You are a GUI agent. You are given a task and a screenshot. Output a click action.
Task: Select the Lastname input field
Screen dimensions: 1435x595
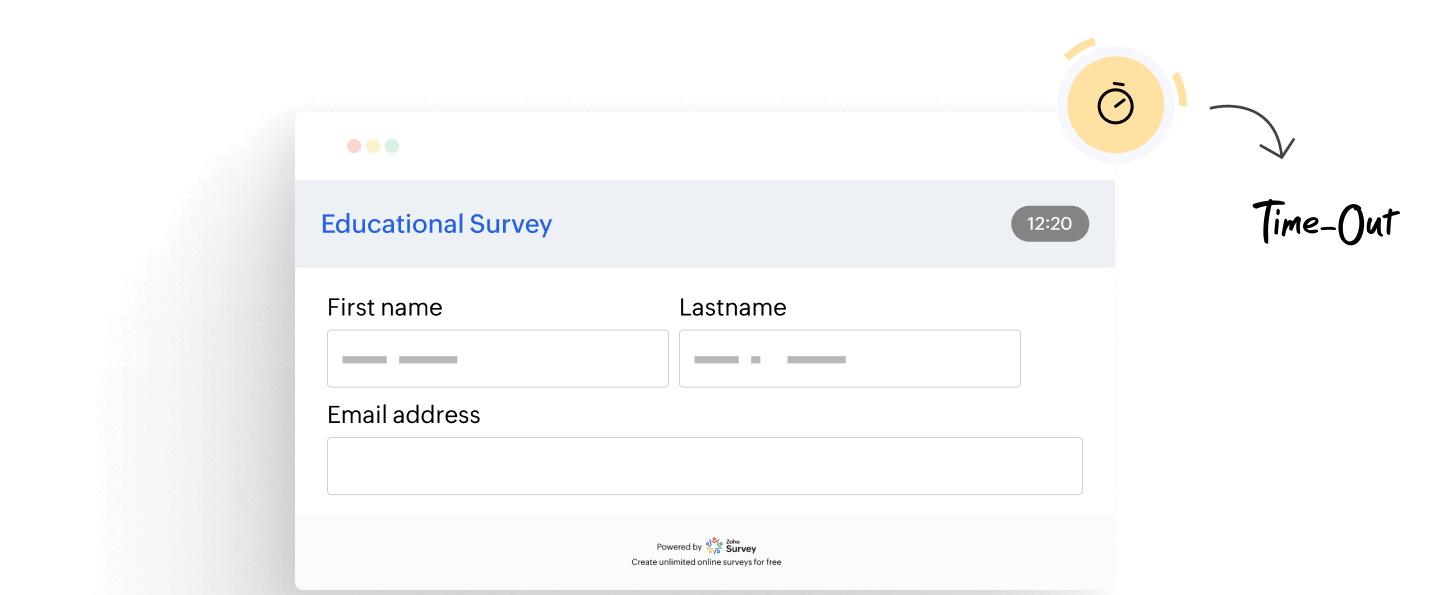point(849,358)
